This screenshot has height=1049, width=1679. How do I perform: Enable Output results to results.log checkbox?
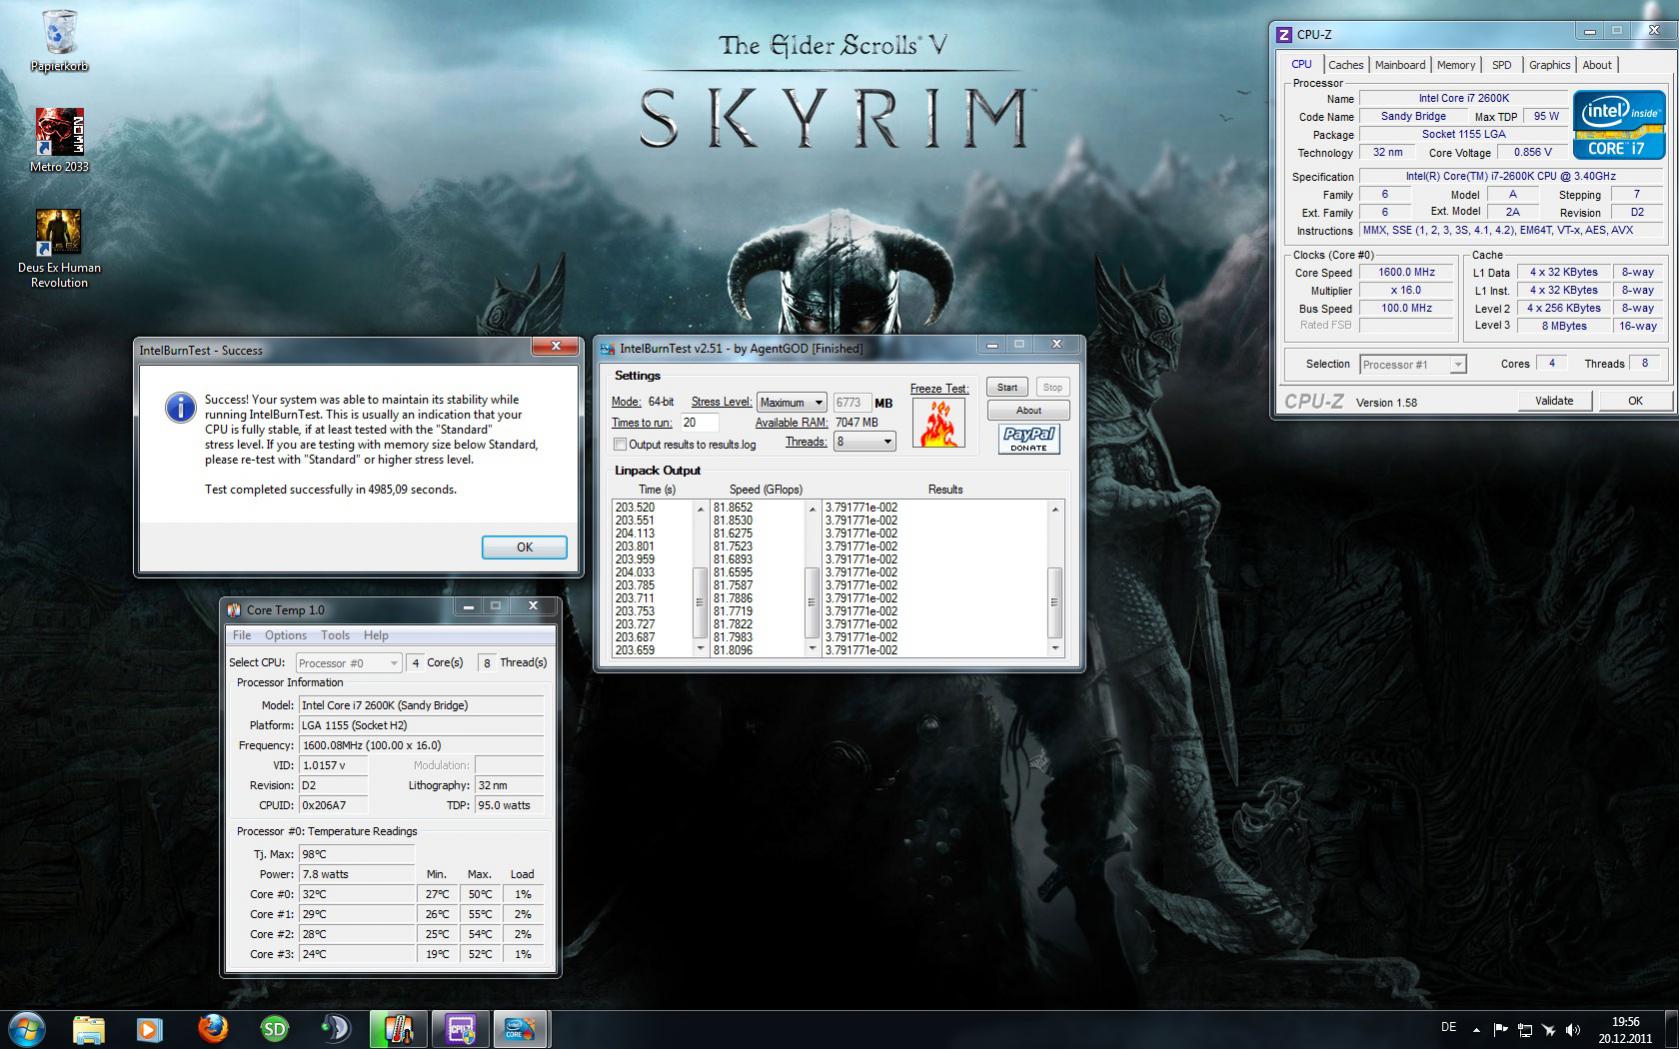pyautogui.click(x=620, y=444)
